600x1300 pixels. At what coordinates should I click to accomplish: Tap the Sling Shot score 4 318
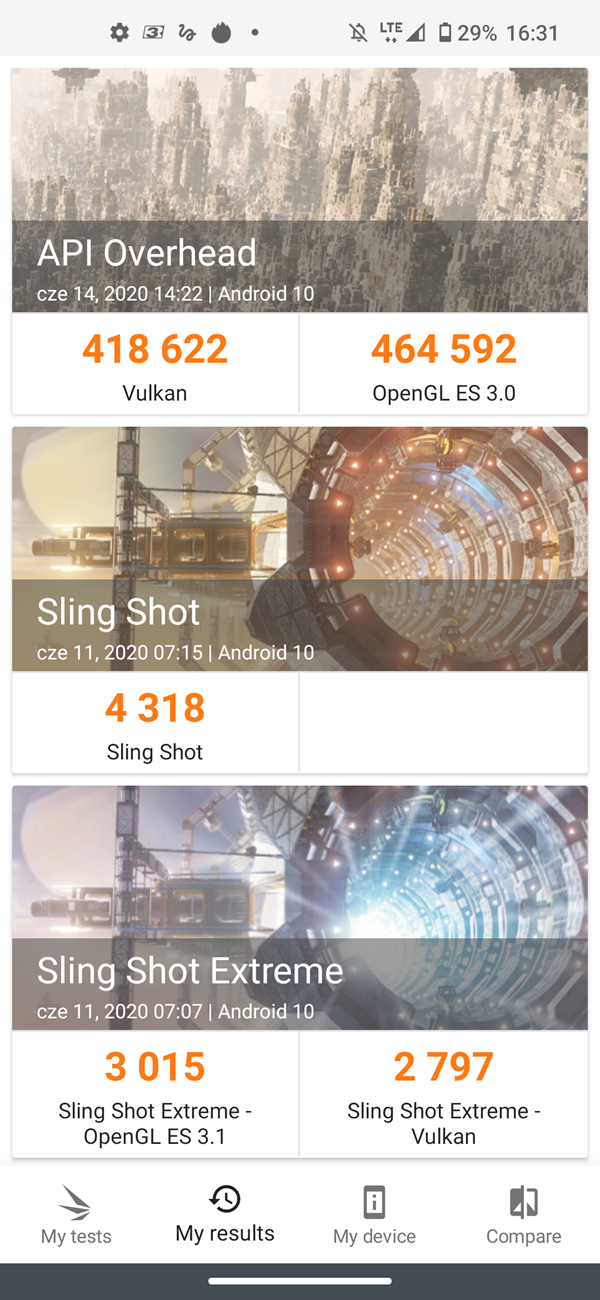pyautogui.click(x=155, y=708)
